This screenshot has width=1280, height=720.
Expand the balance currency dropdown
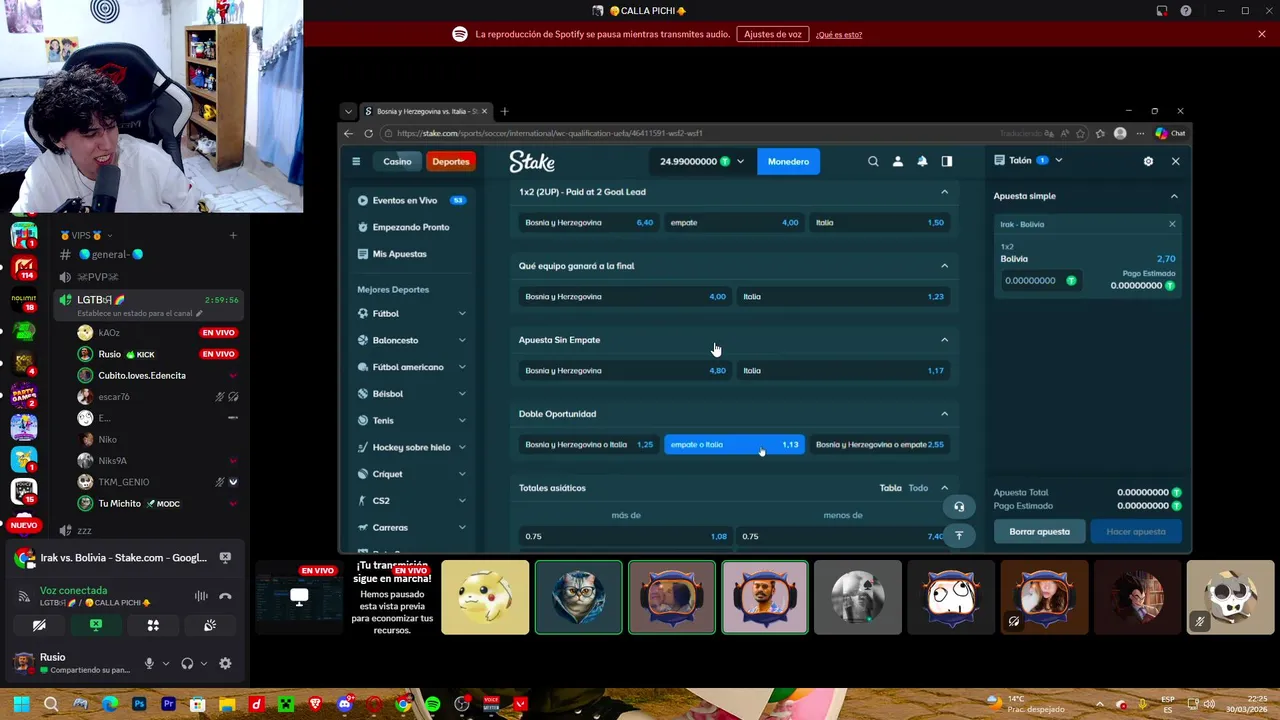(740, 161)
